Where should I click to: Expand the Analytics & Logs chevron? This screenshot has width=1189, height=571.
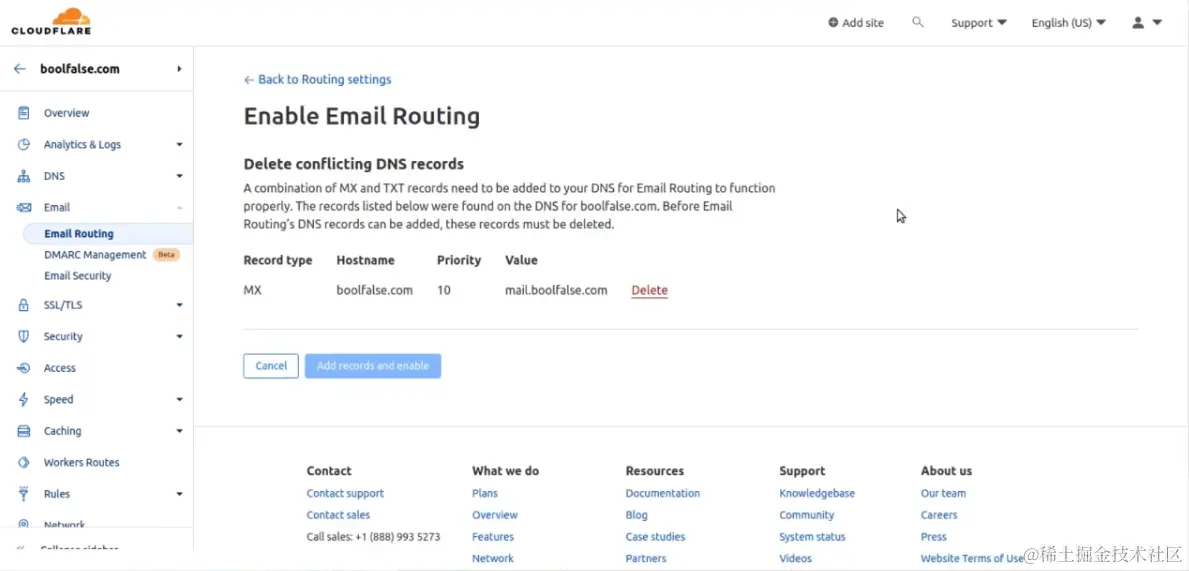tap(180, 144)
